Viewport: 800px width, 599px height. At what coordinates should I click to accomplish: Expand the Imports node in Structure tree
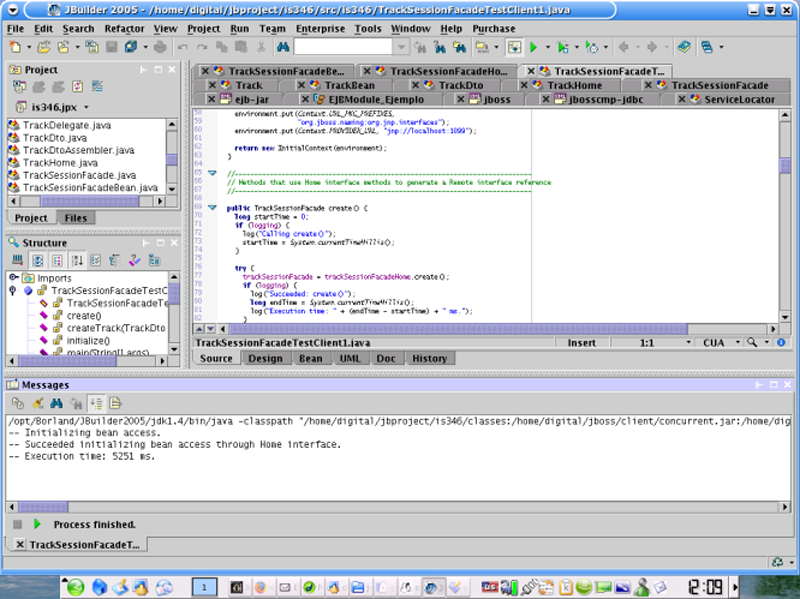tap(12, 278)
